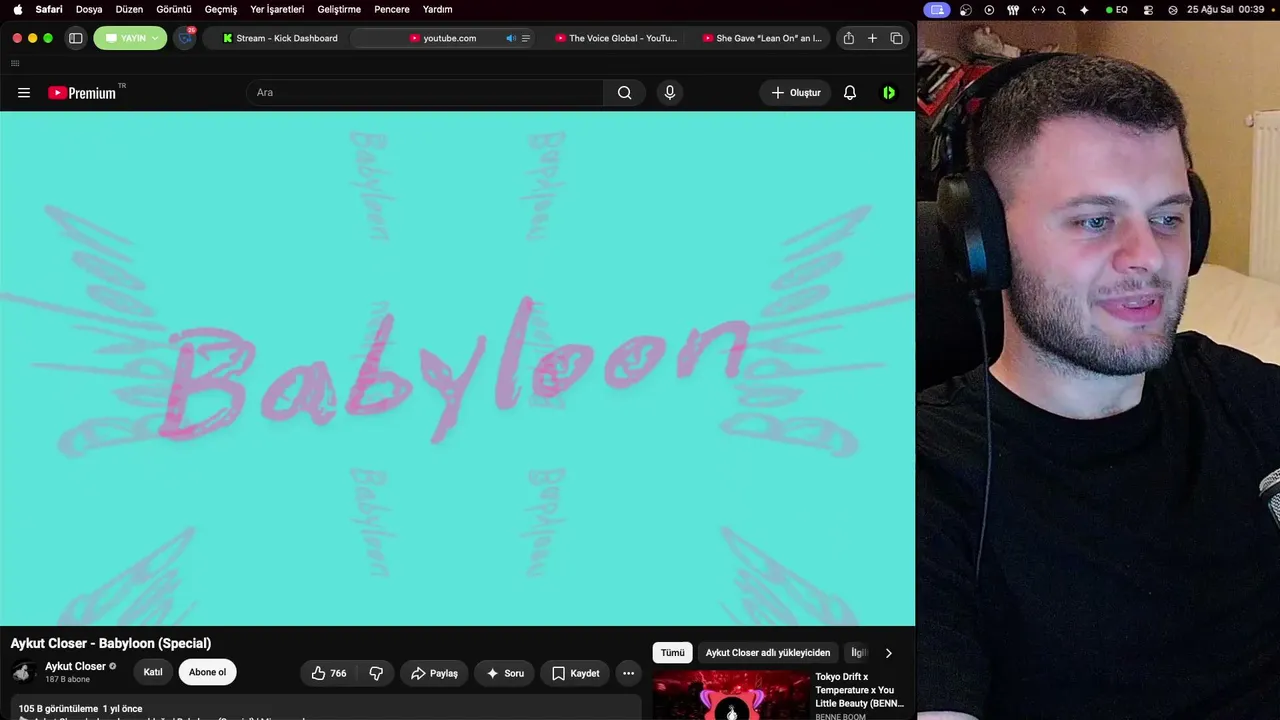The height and width of the screenshot is (720, 1280).
Task: Select Aykut Closer adlı yükleyiciden chip
Action: (768, 653)
